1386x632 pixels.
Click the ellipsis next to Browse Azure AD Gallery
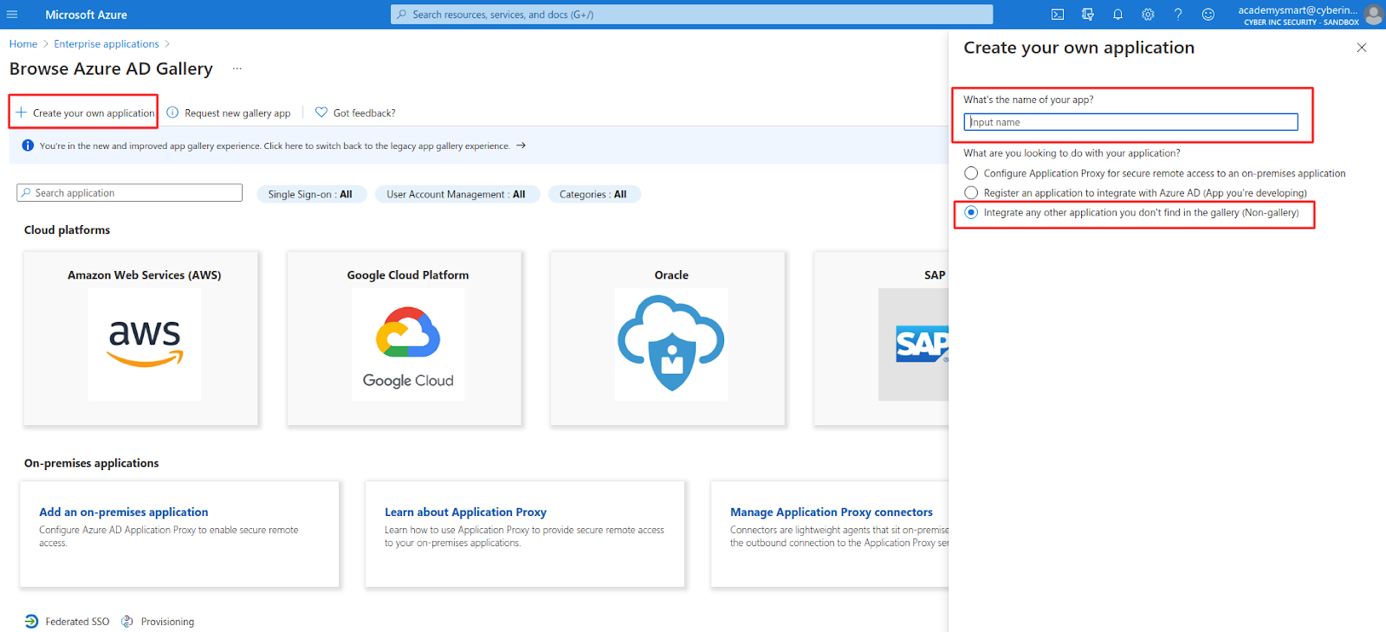click(237, 69)
